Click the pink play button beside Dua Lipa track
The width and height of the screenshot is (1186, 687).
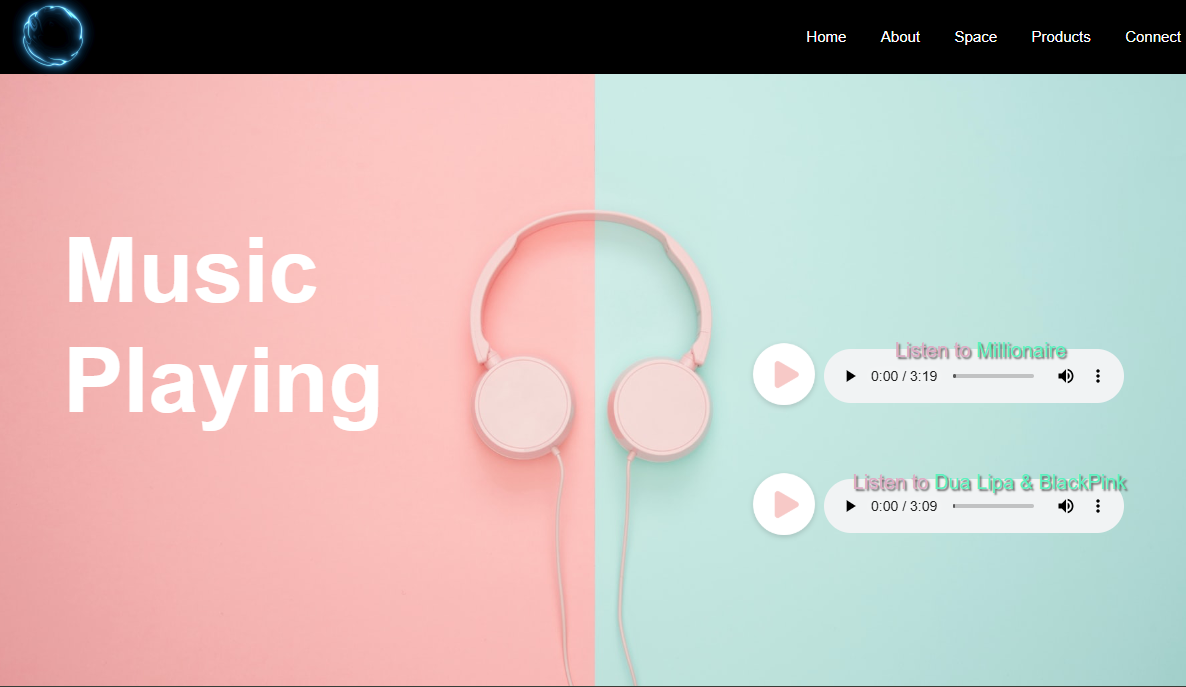click(784, 505)
